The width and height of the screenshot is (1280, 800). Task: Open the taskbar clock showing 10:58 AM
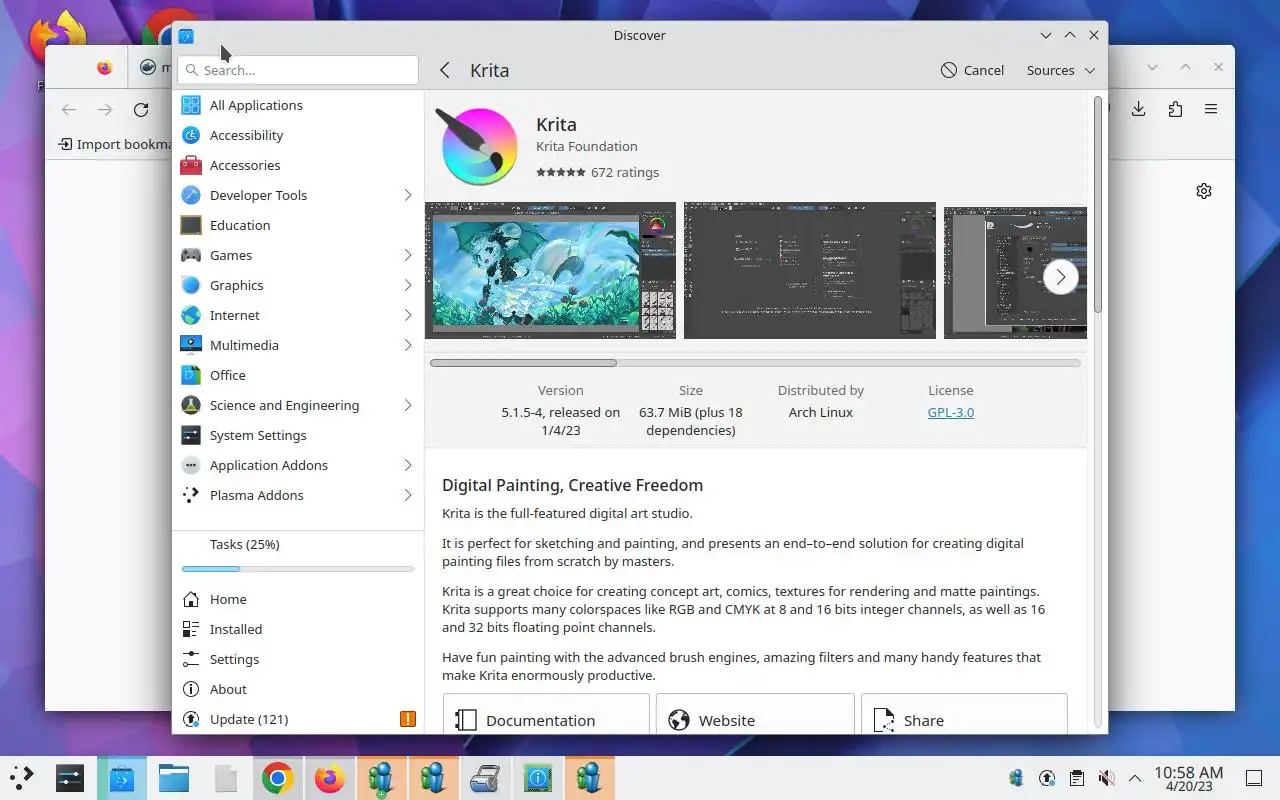[1189, 778]
